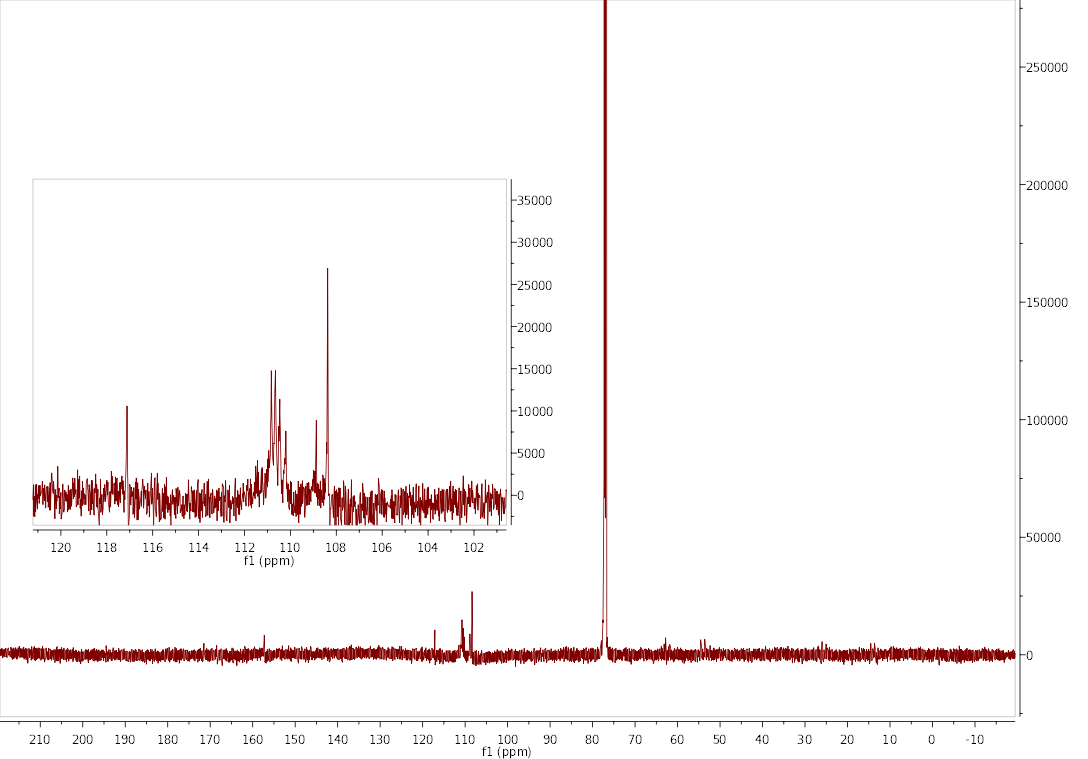Select the 100 tick label on main x-axis
Image resolution: width=1088 pixels, height=759 pixels.
tap(507, 740)
